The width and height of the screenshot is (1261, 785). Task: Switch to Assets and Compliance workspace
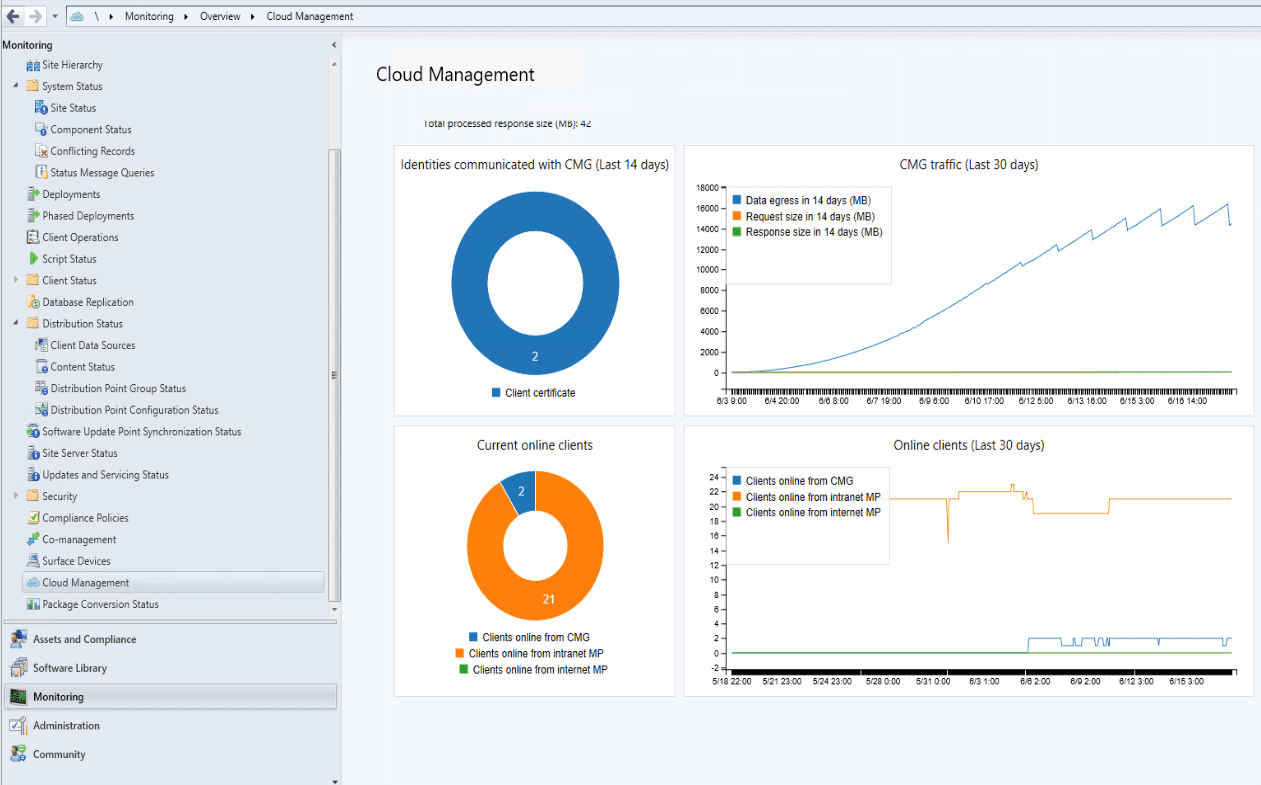click(84, 639)
